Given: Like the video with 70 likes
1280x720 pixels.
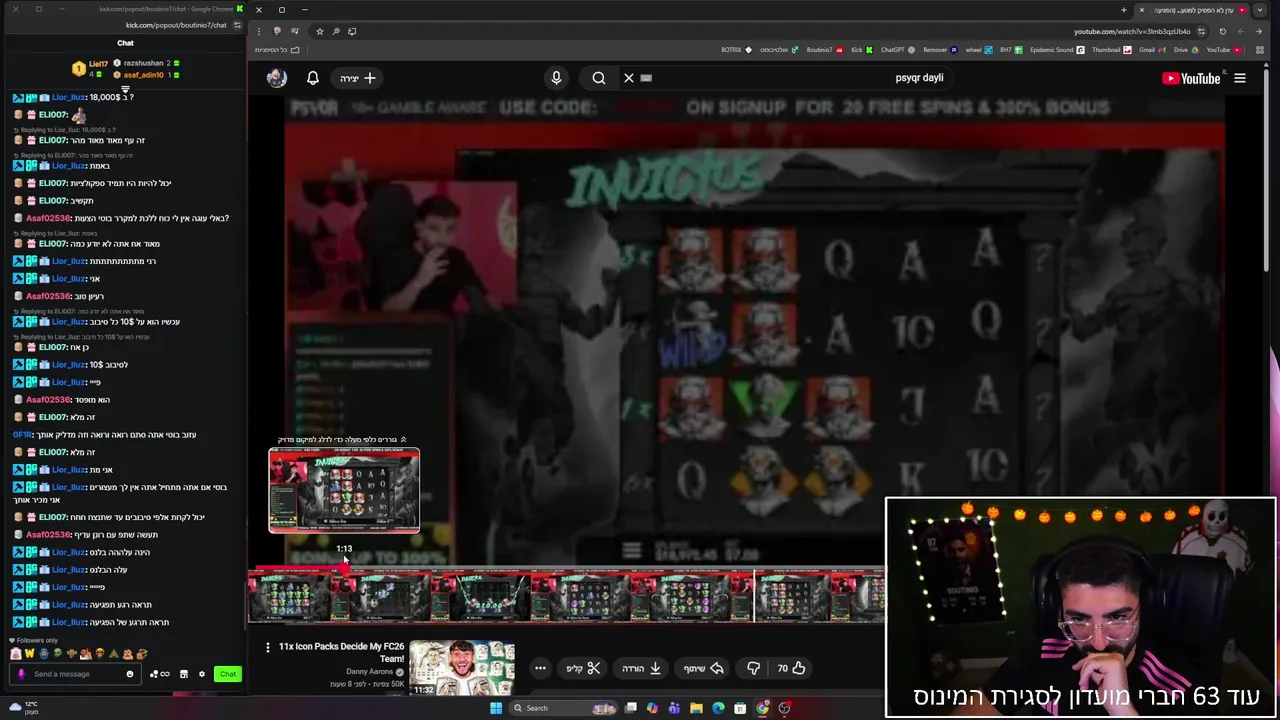Looking at the screenshot, I should pos(792,668).
